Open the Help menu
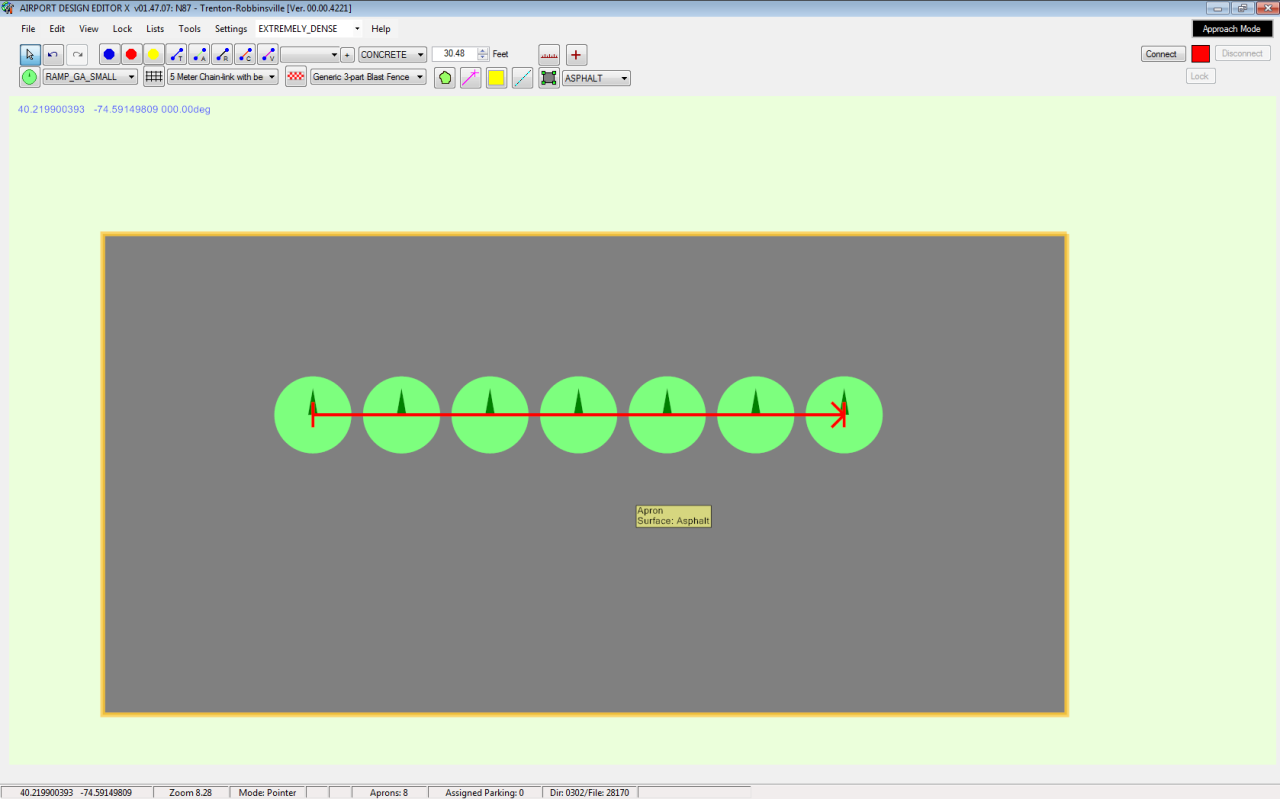1280x799 pixels. coord(381,29)
